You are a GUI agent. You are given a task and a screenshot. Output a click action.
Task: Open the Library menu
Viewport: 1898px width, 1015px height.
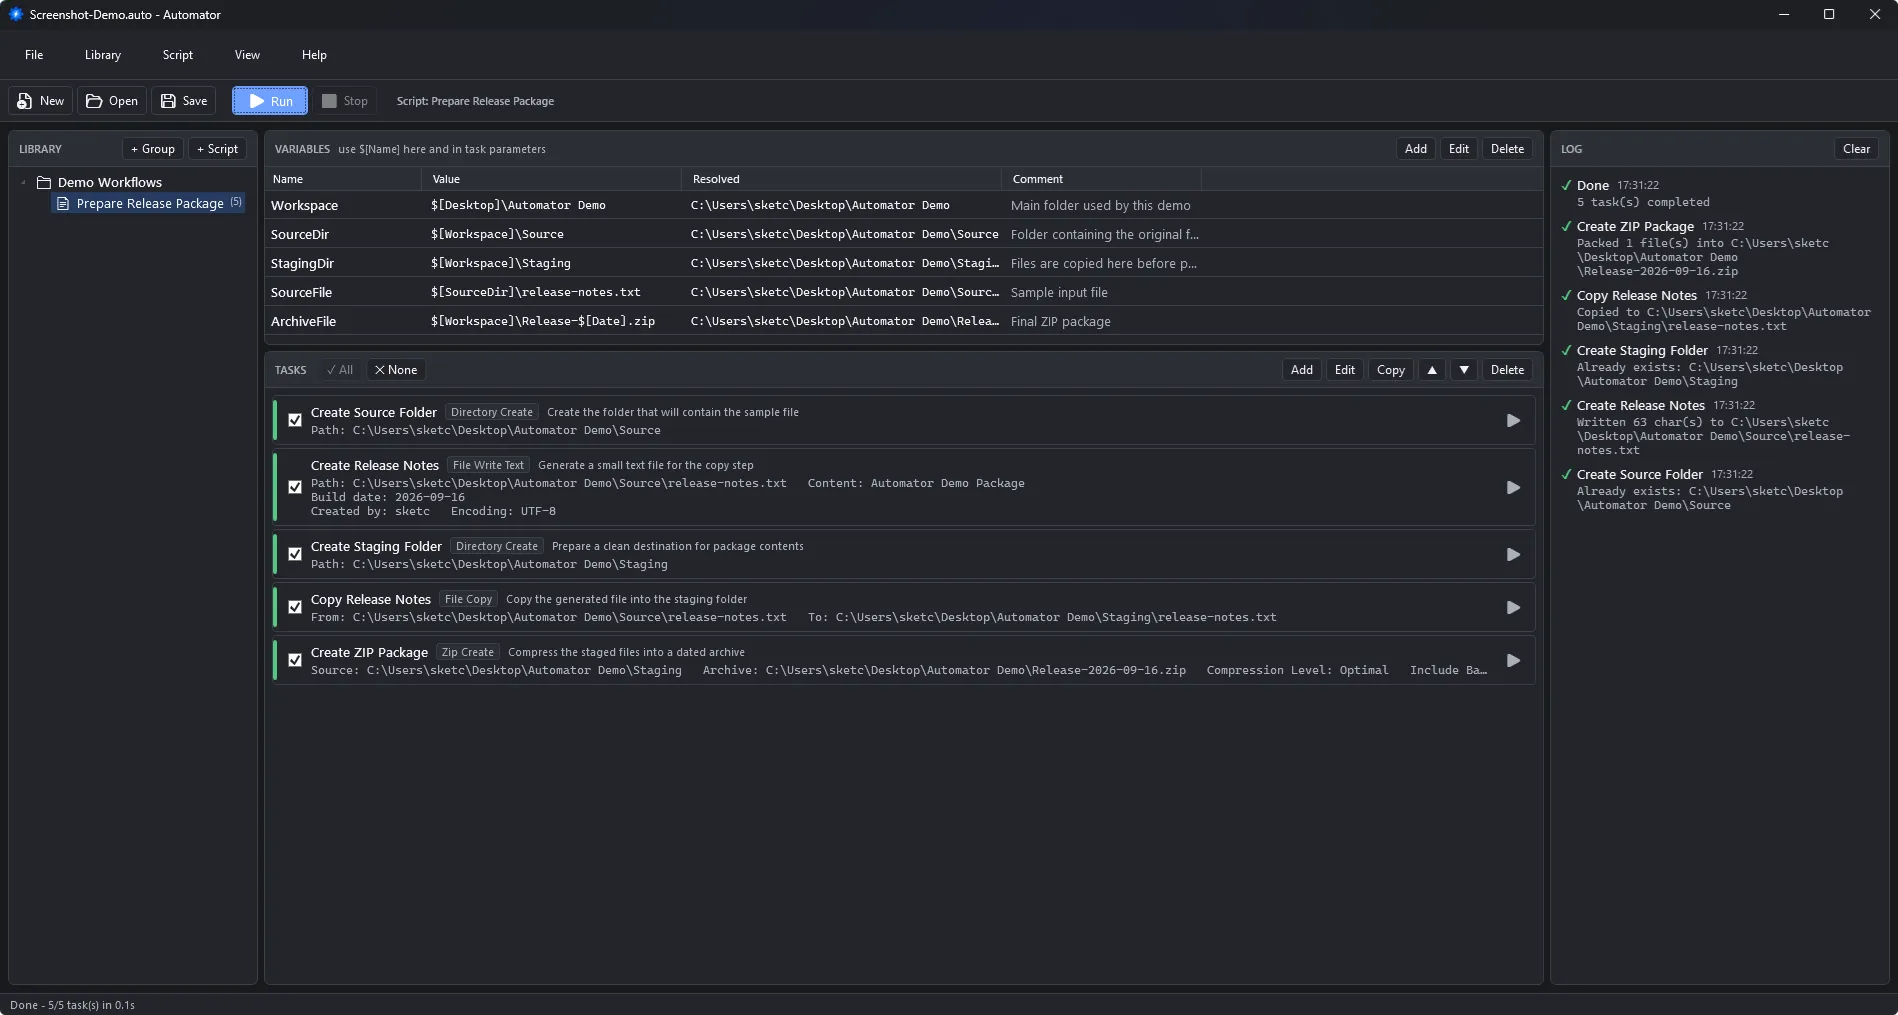103,55
